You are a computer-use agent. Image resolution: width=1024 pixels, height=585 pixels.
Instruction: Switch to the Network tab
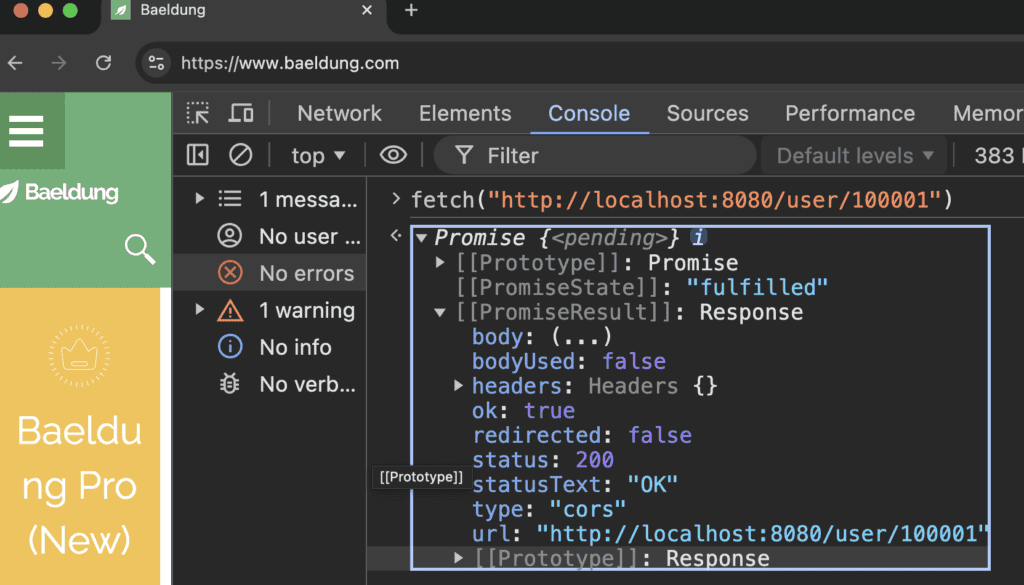[339, 113]
